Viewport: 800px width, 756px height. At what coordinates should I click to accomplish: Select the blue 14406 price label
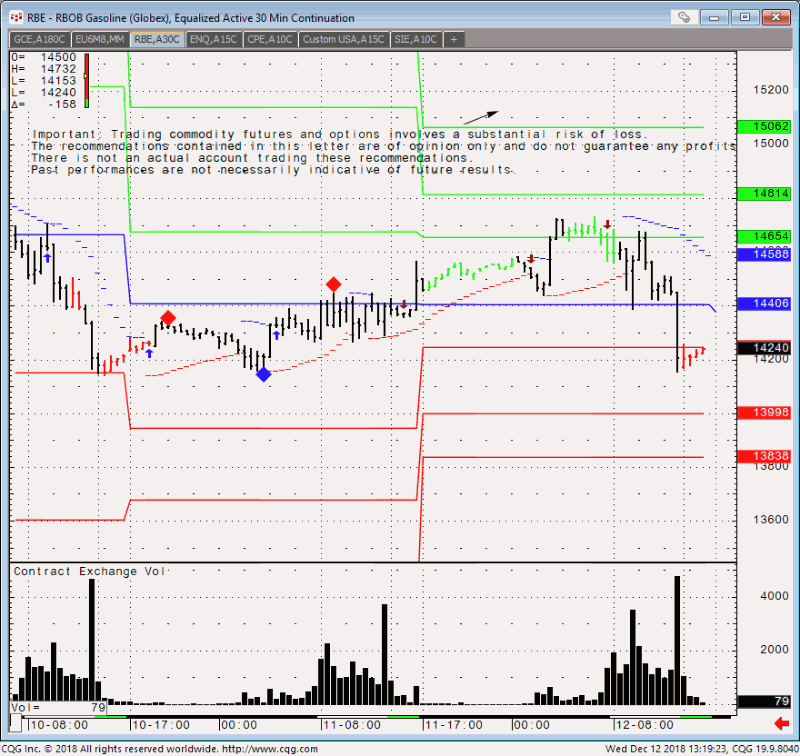(x=764, y=304)
